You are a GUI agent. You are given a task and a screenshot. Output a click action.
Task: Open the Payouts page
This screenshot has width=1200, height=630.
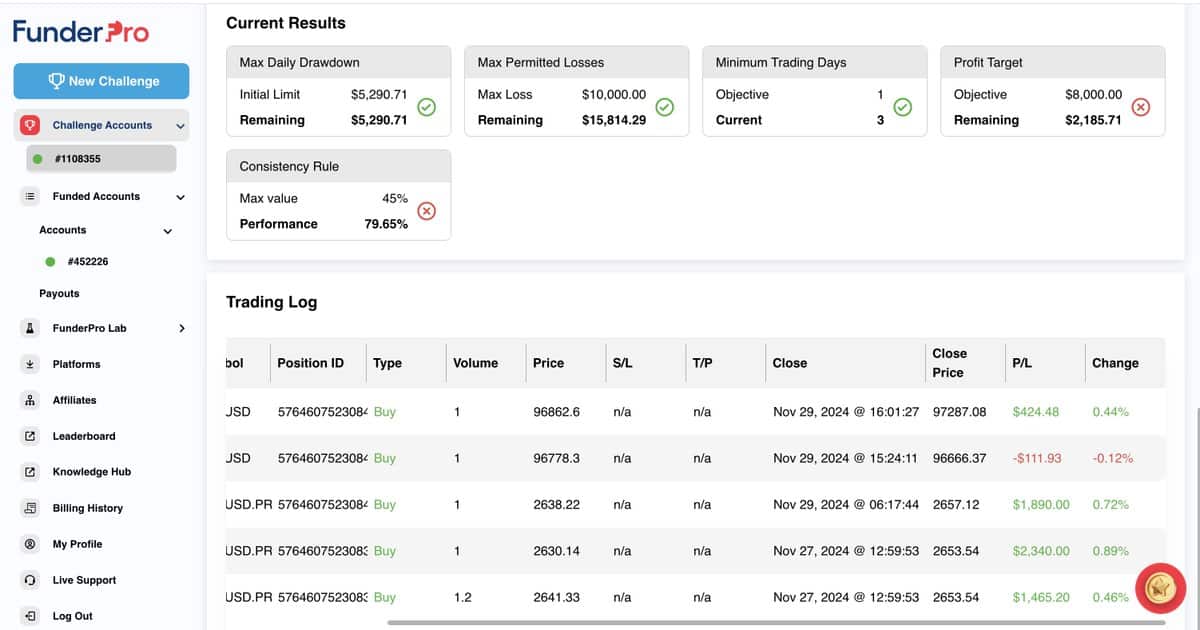59,294
